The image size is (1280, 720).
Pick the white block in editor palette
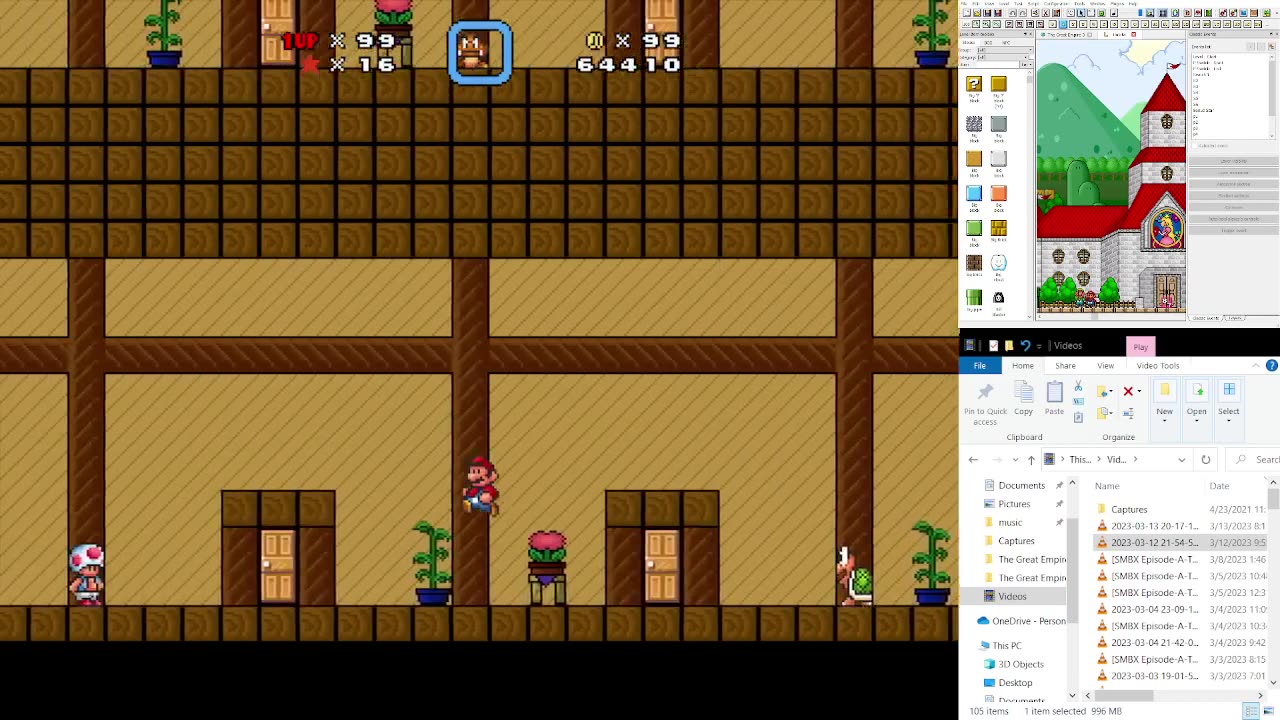[998, 158]
